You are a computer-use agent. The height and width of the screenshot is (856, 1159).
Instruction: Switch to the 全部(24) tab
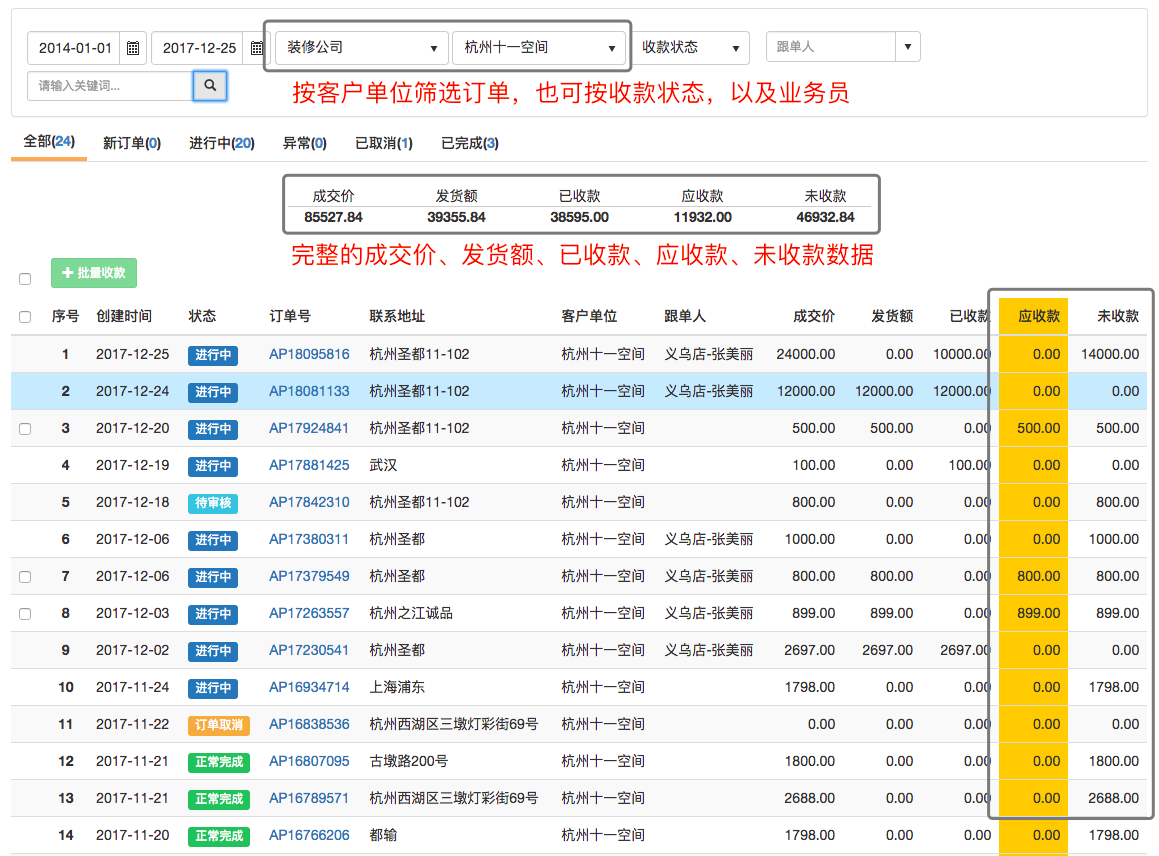coord(49,141)
